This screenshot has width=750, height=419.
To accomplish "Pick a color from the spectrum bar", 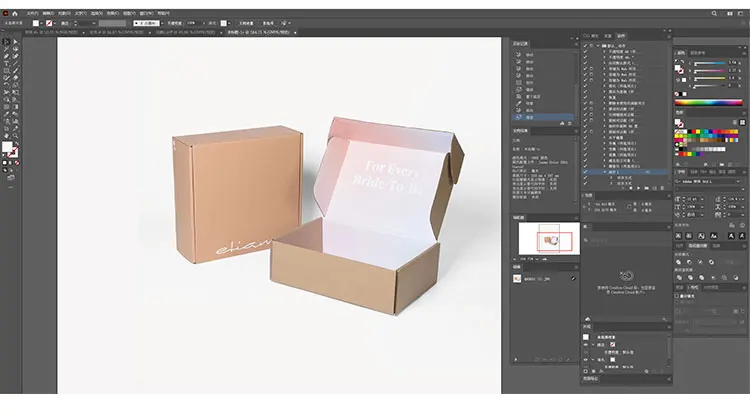I will click(x=709, y=102).
